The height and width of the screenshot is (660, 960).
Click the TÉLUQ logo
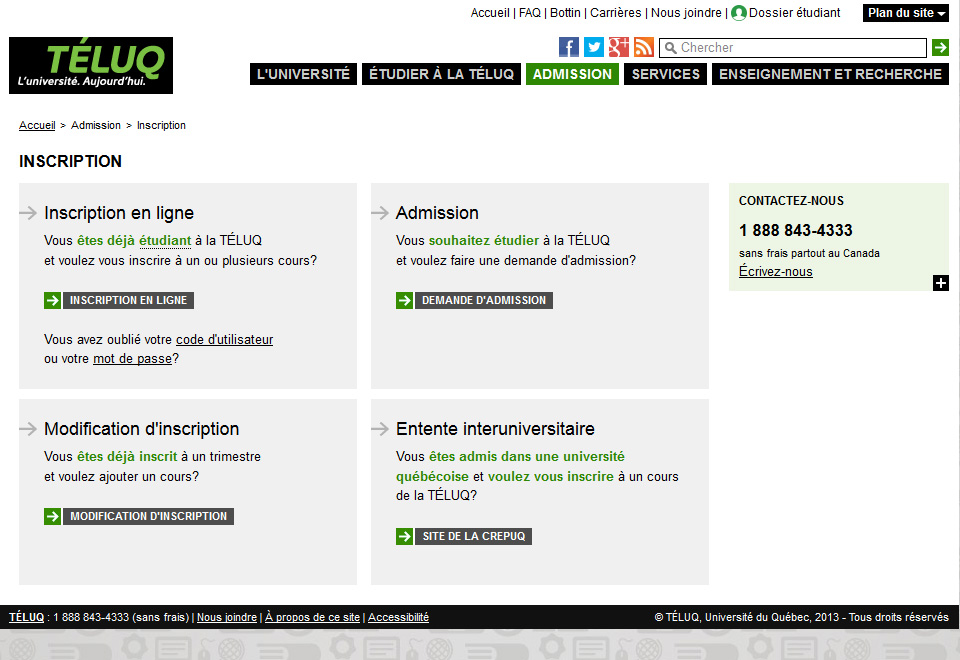pos(91,66)
